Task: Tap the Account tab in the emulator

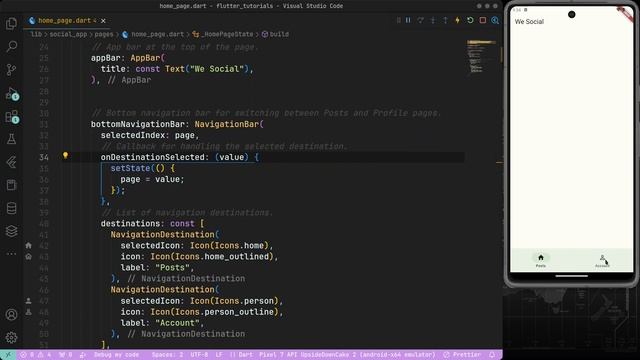Action: pos(602,260)
